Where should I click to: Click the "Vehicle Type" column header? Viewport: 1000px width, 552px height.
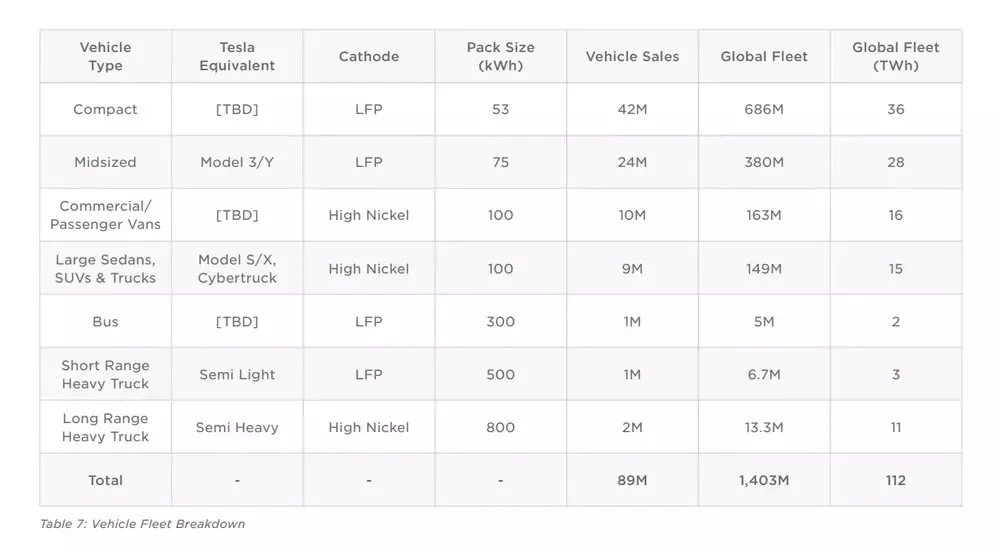click(105, 56)
